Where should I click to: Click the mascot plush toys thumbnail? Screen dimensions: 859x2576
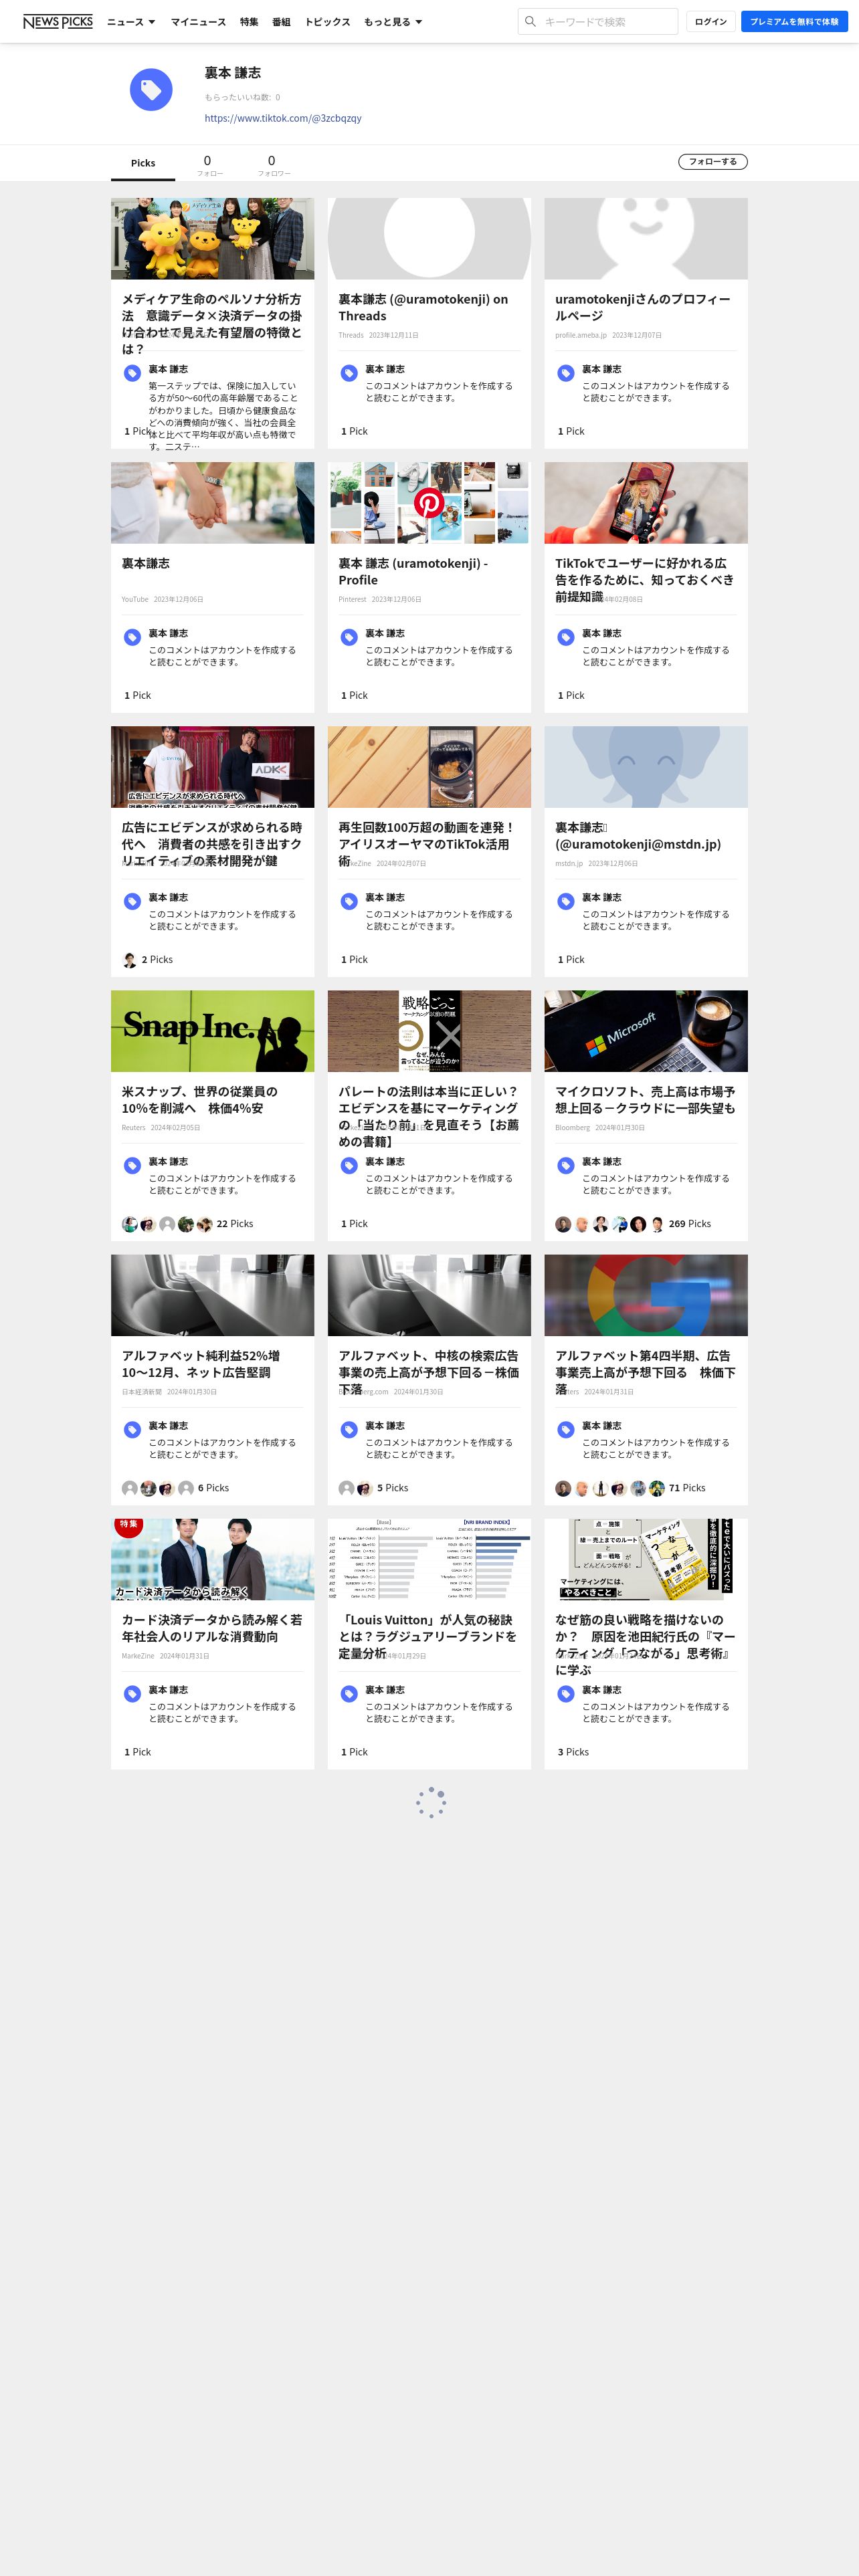pos(212,239)
